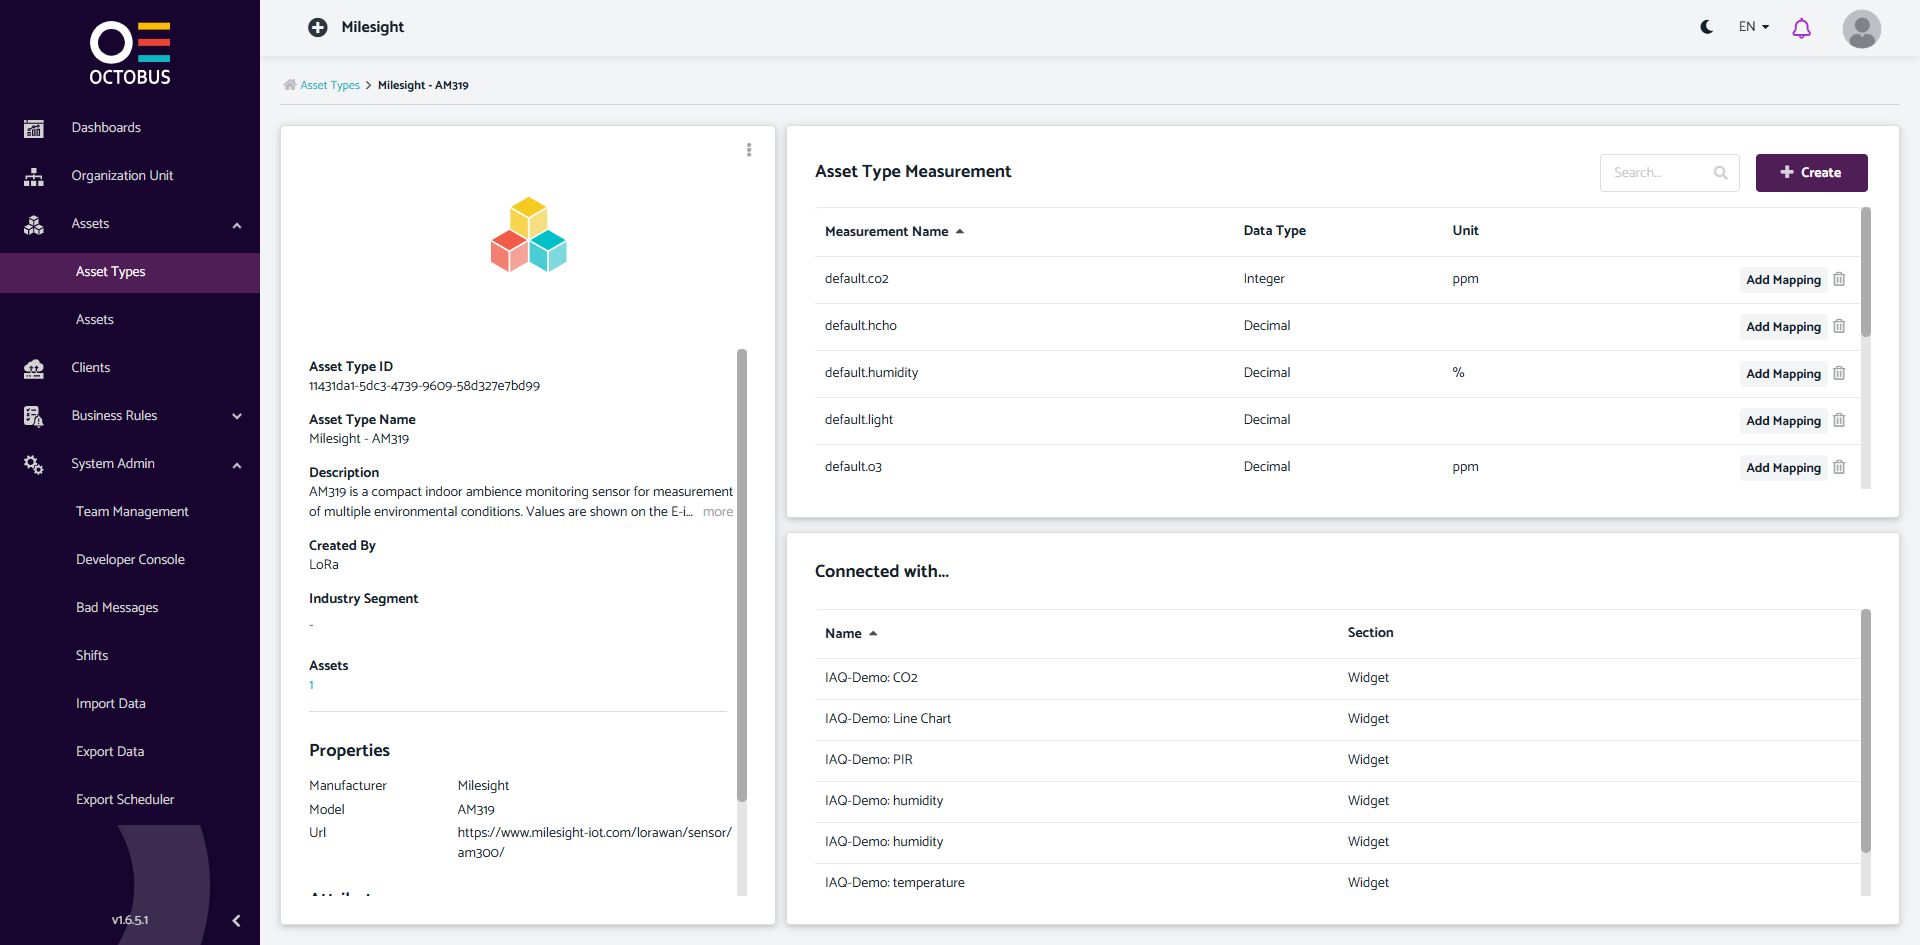Open Import Data

point(111,703)
